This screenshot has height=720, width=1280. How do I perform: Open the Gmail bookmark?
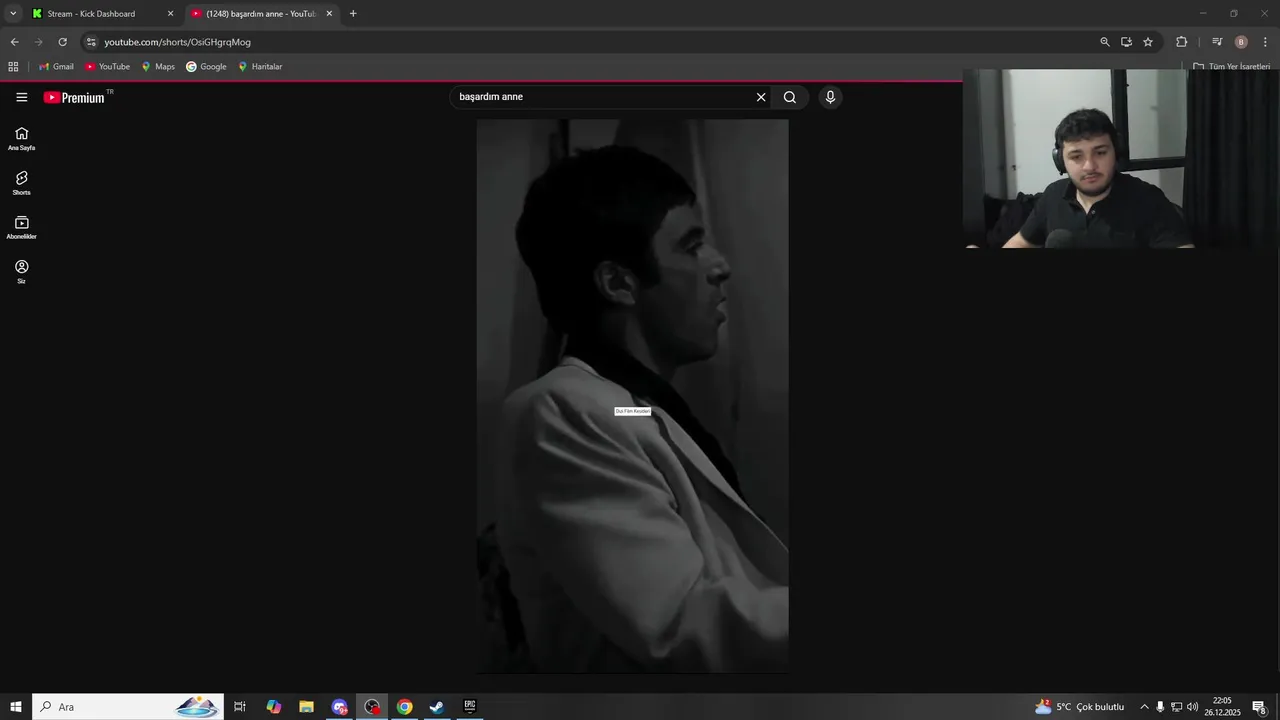[x=56, y=67]
